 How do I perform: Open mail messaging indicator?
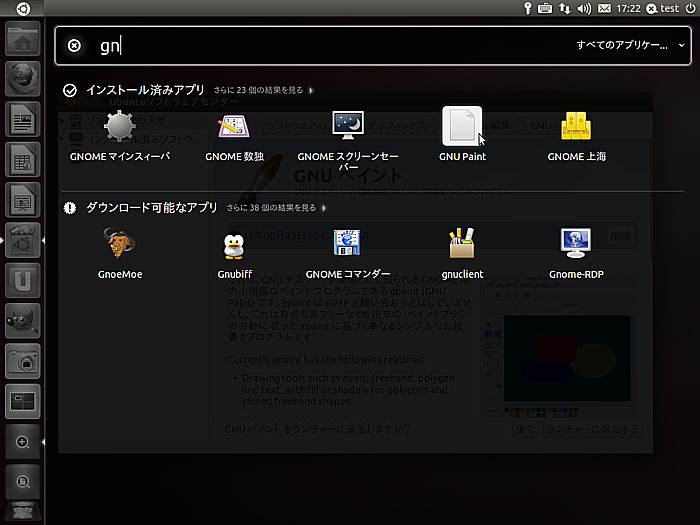click(x=604, y=8)
